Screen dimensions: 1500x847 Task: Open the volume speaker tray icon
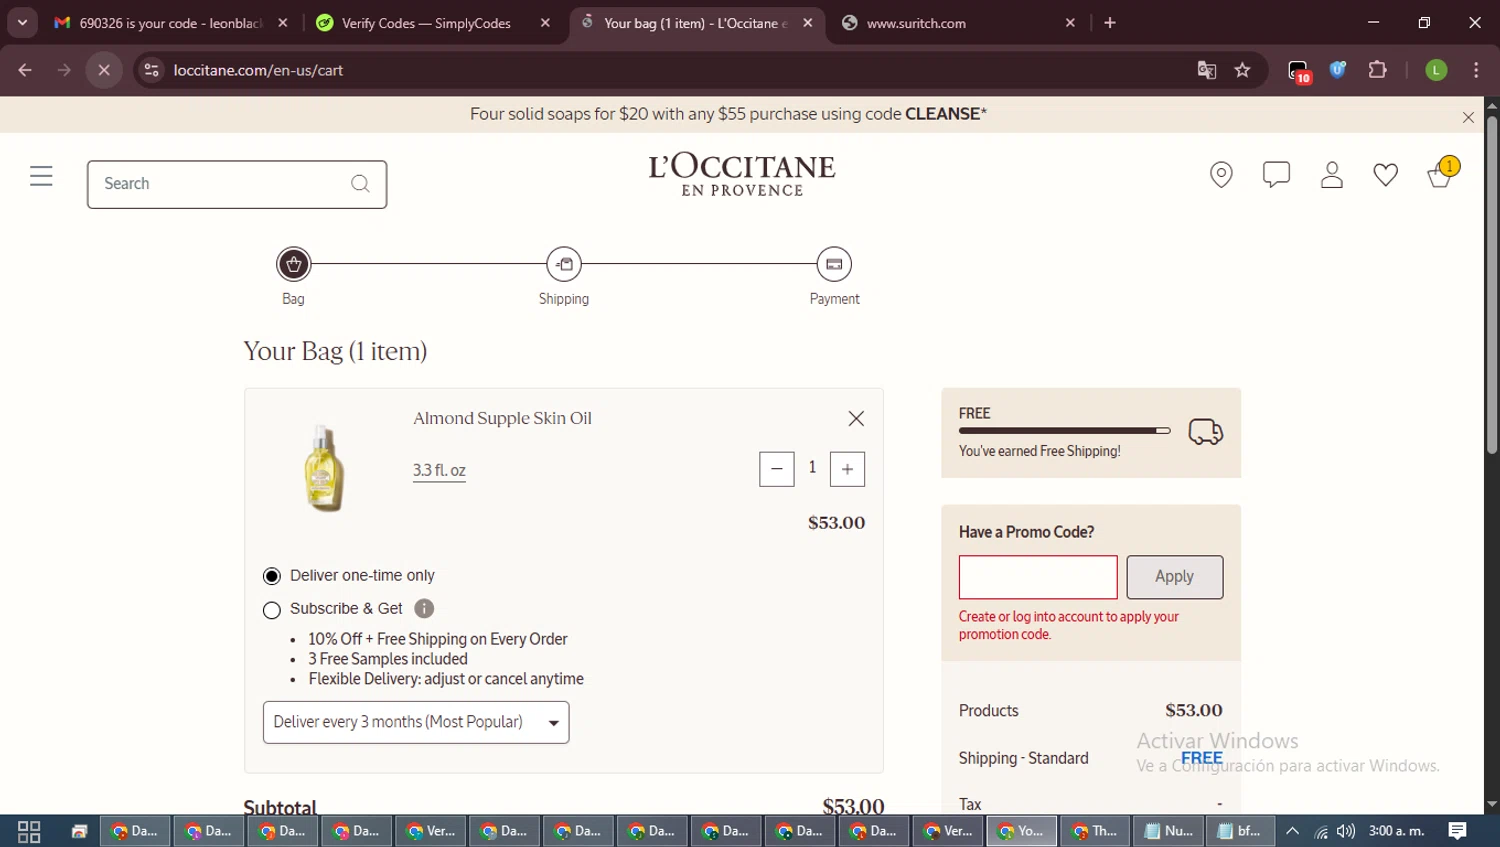(x=1346, y=832)
